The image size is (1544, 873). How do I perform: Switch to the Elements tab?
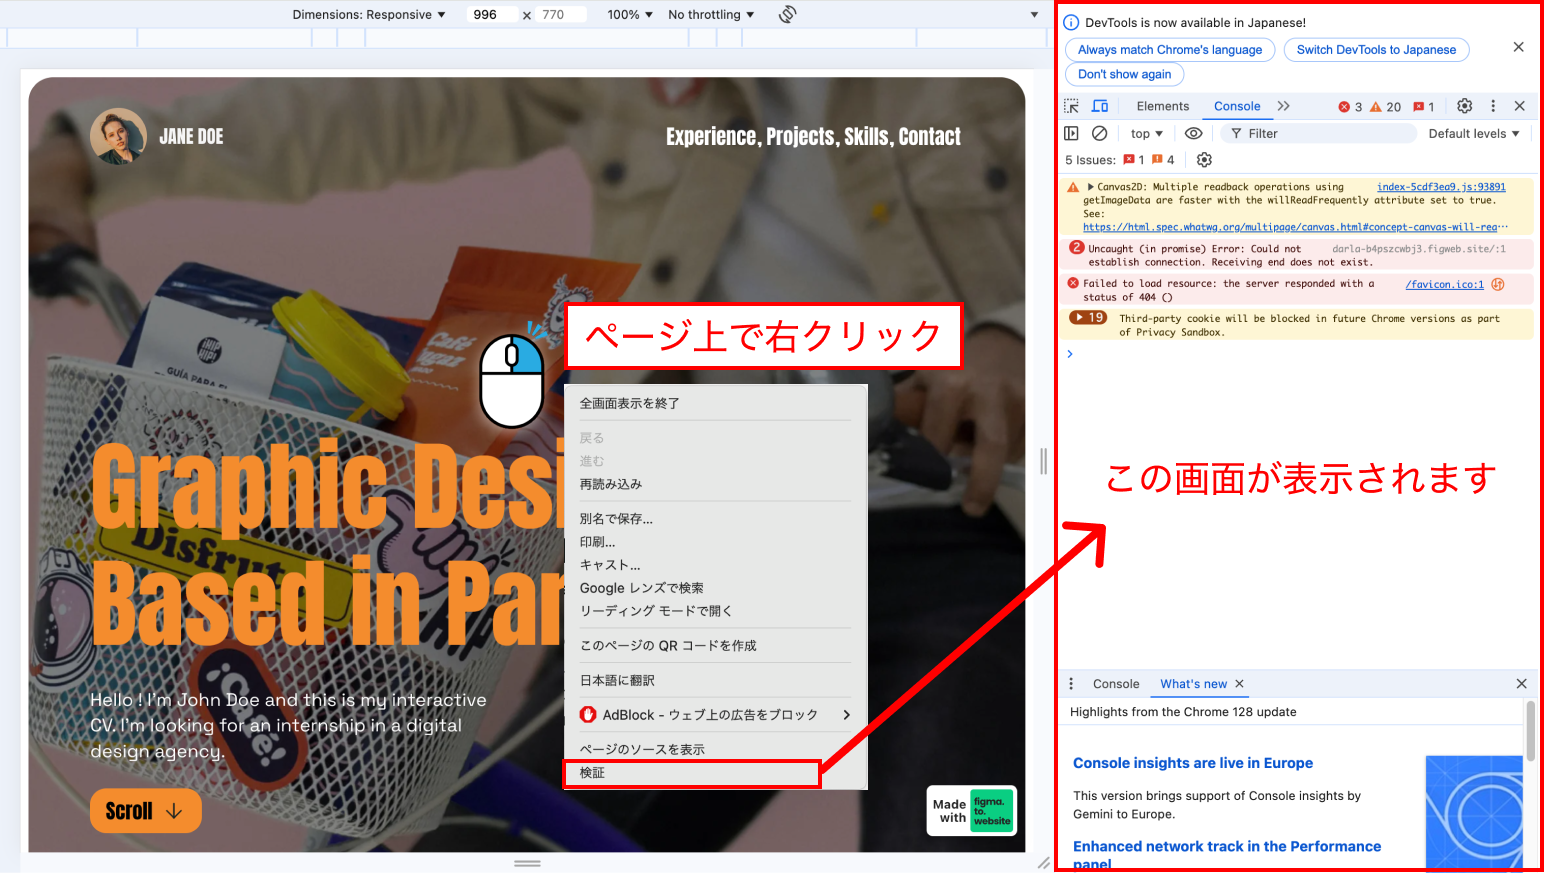pyautogui.click(x=1162, y=106)
